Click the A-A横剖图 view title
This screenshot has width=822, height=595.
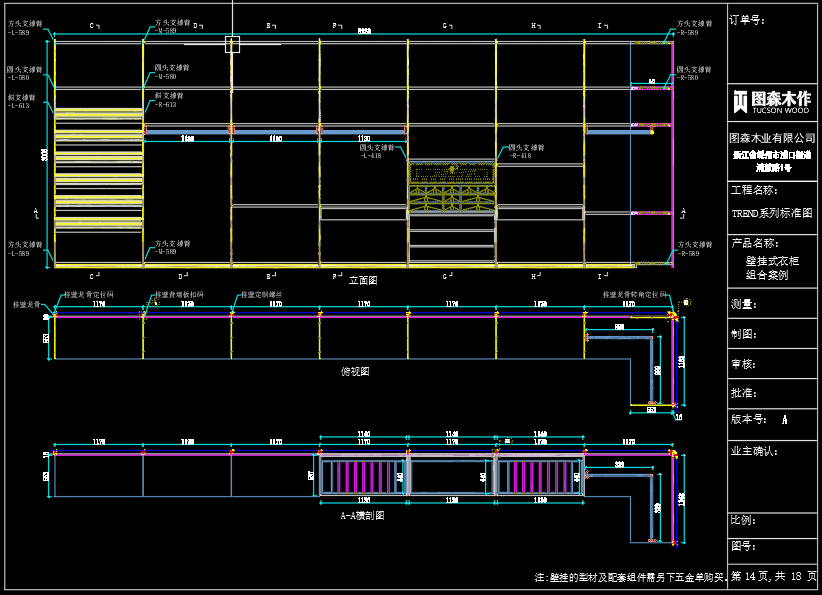click(361, 516)
